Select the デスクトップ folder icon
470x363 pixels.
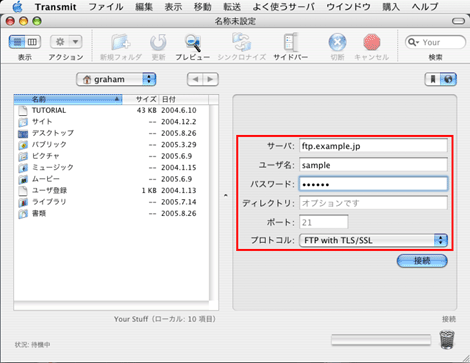[x=23, y=134]
